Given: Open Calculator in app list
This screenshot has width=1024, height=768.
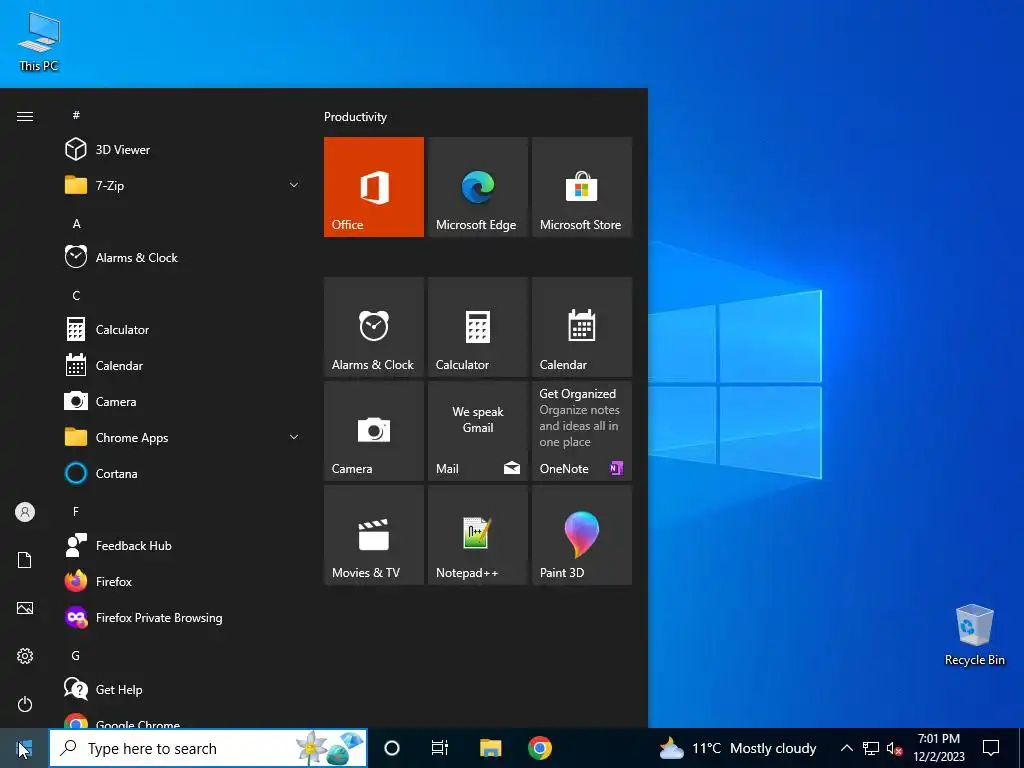Looking at the screenshot, I should [182, 329].
